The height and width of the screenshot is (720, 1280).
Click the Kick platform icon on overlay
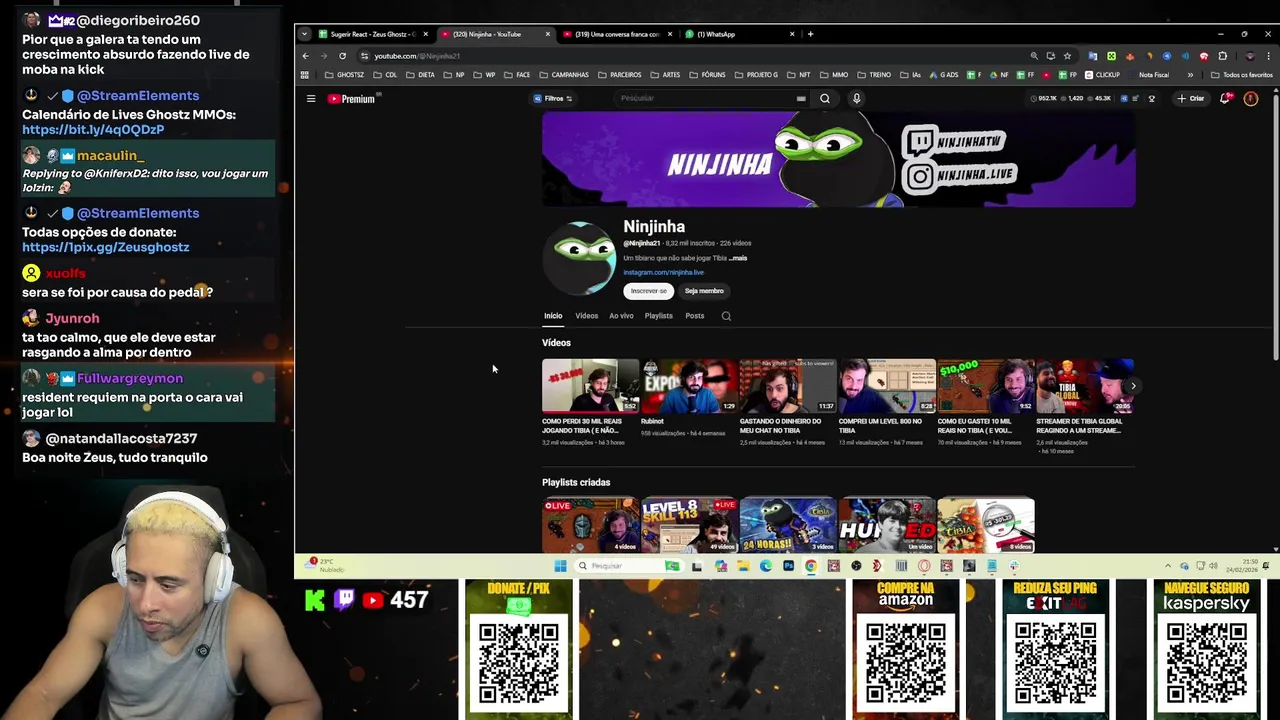point(315,600)
